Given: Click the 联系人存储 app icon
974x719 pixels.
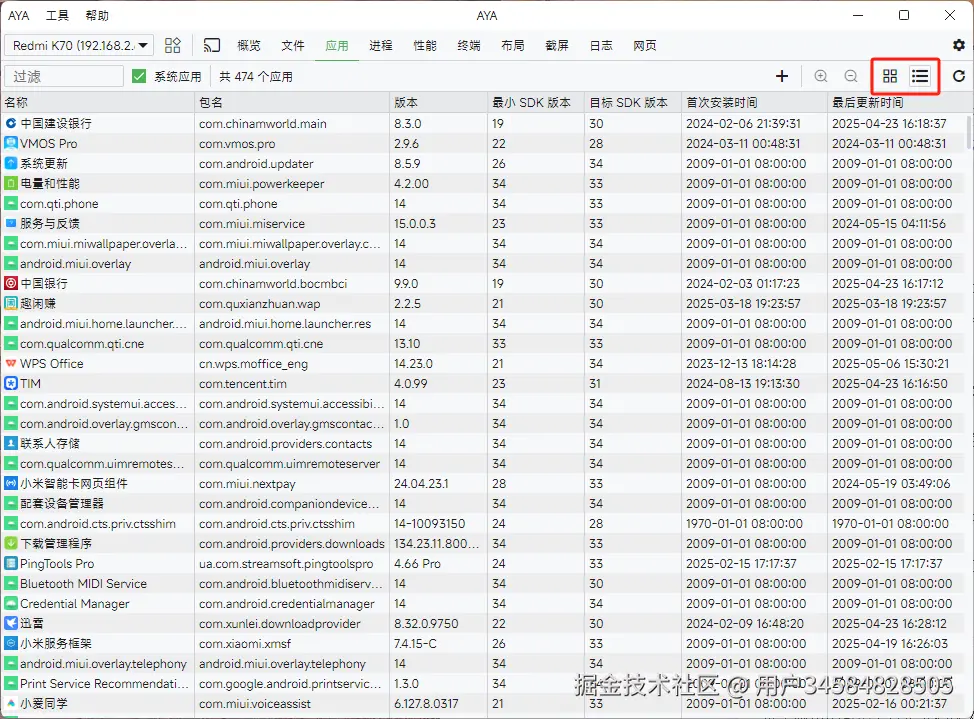Looking at the screenshot, I should click(11, 443).
